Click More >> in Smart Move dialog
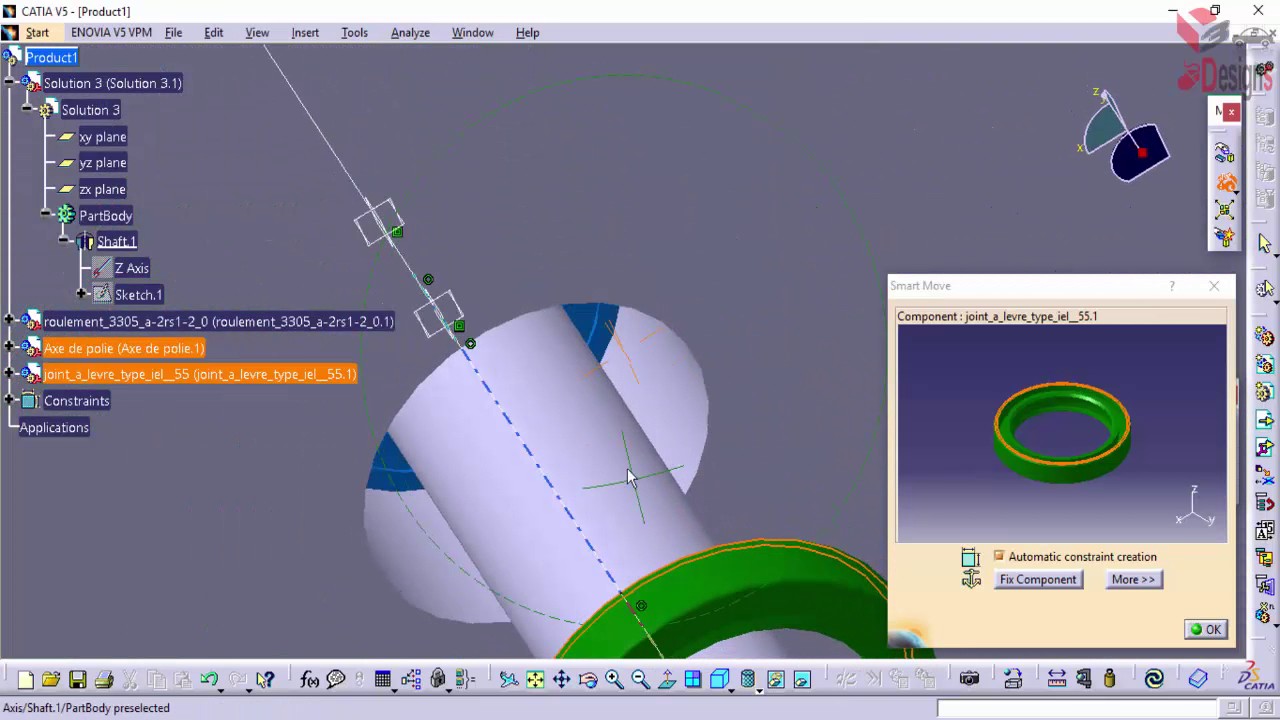Image resolution: width=1280 pixels, height=720 pixels. pos(1133,579)
